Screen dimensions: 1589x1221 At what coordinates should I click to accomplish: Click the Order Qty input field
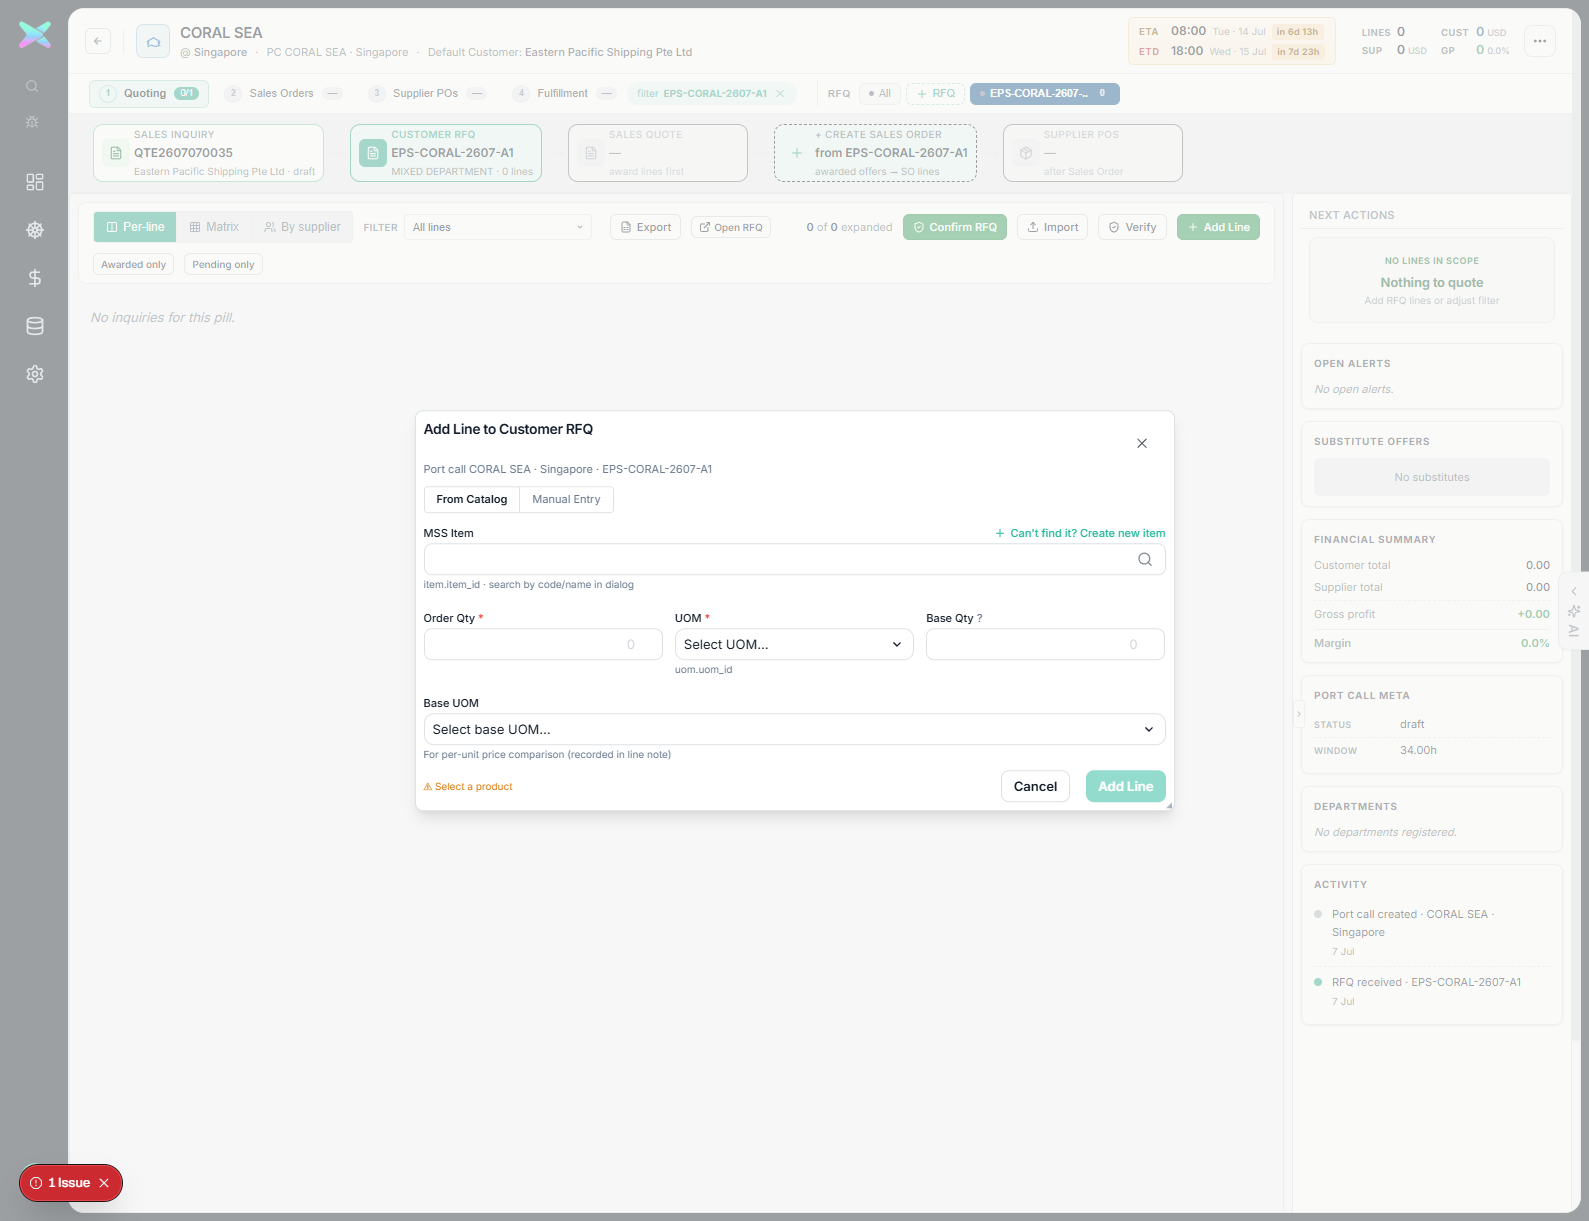point(543,645)
